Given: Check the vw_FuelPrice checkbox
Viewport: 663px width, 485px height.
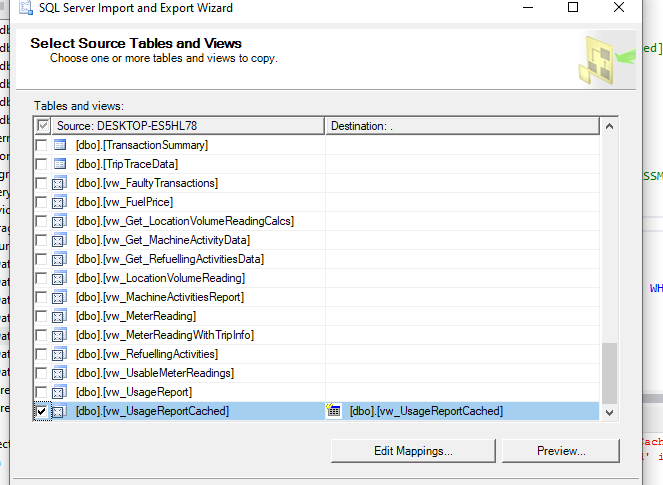Looking at the screenshot, I should pyautogui.click(x=41, y=203).
